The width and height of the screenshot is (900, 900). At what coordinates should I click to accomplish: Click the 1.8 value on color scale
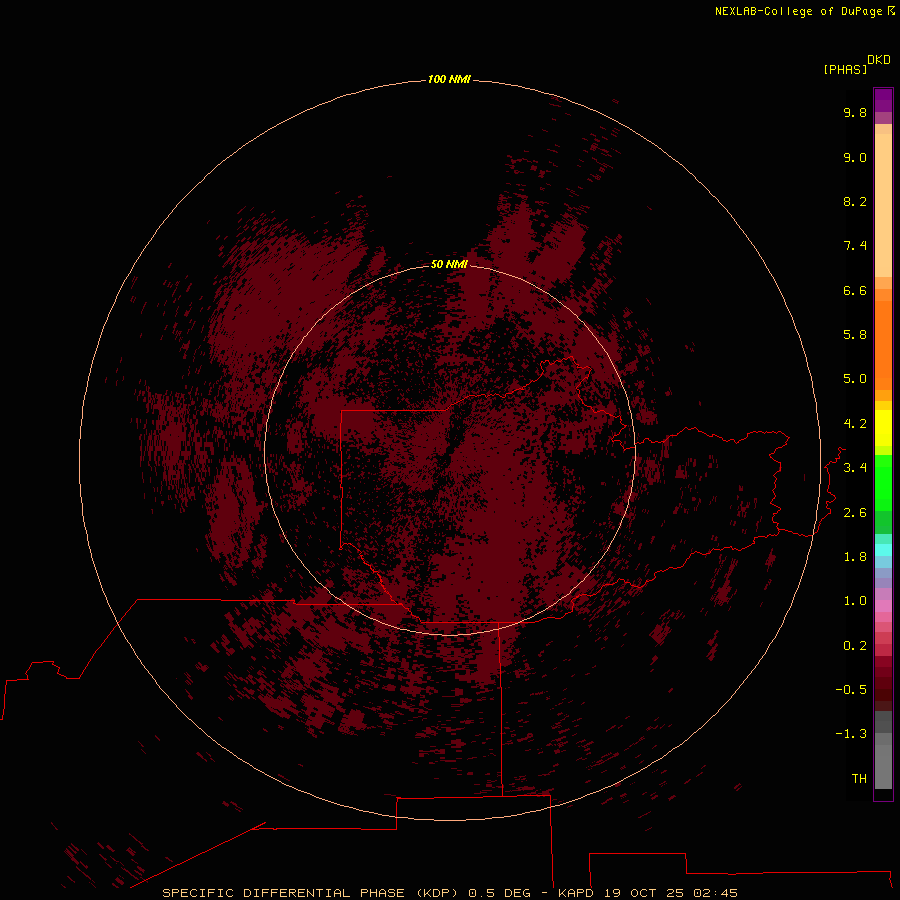pos(855,557)
